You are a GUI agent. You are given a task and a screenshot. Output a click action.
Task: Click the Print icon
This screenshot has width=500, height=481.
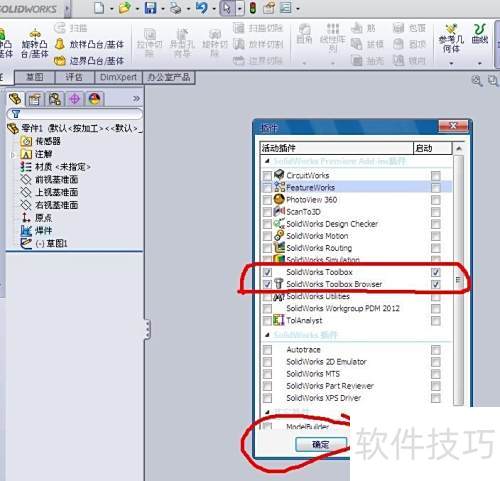175,8
